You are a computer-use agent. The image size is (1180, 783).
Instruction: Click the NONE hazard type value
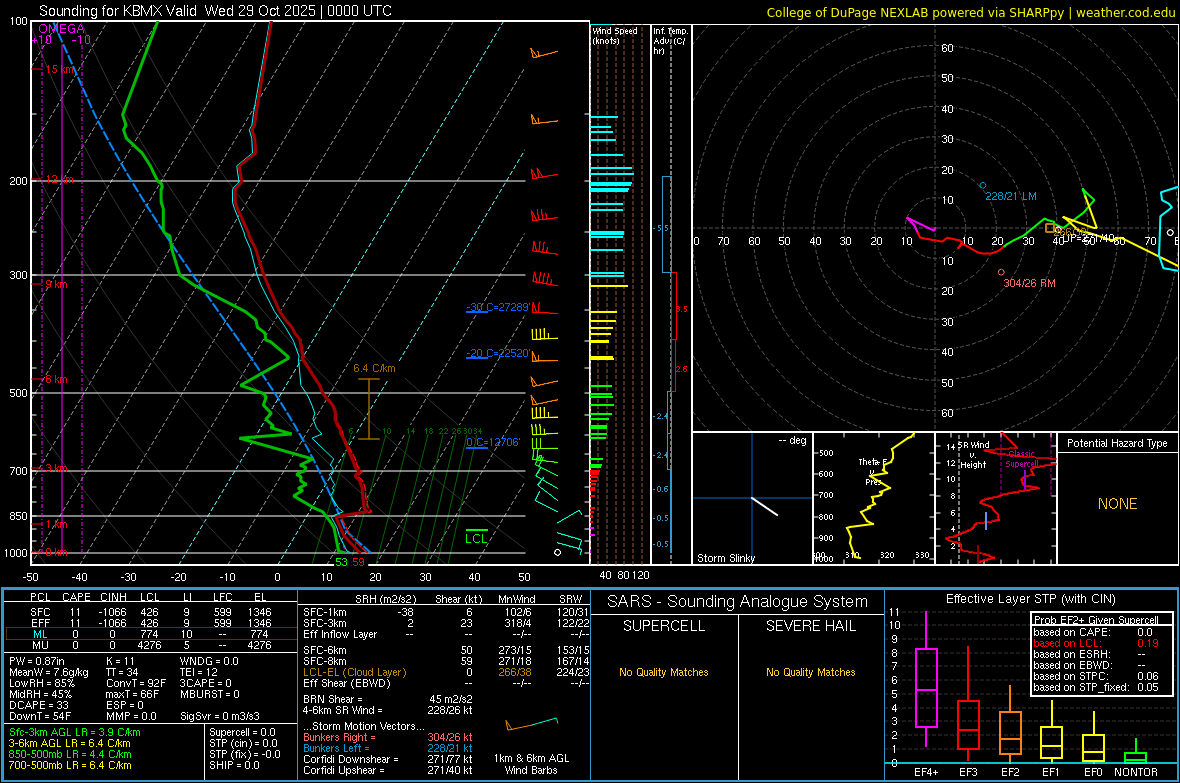coord(1118,504)
